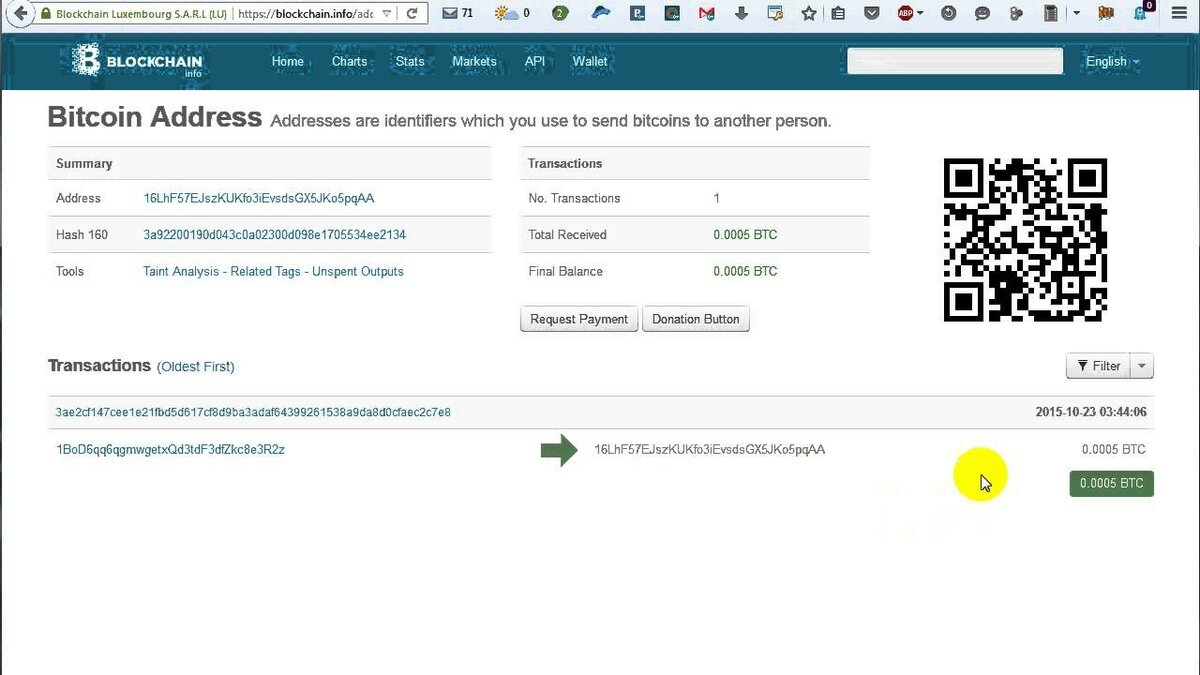
Task: Click the blue P toolbar icon
Action: (638, 14)
